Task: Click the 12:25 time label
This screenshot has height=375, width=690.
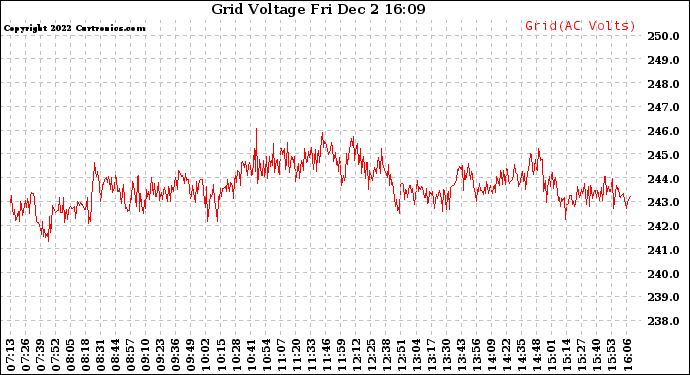Action: tap(370, 355)
